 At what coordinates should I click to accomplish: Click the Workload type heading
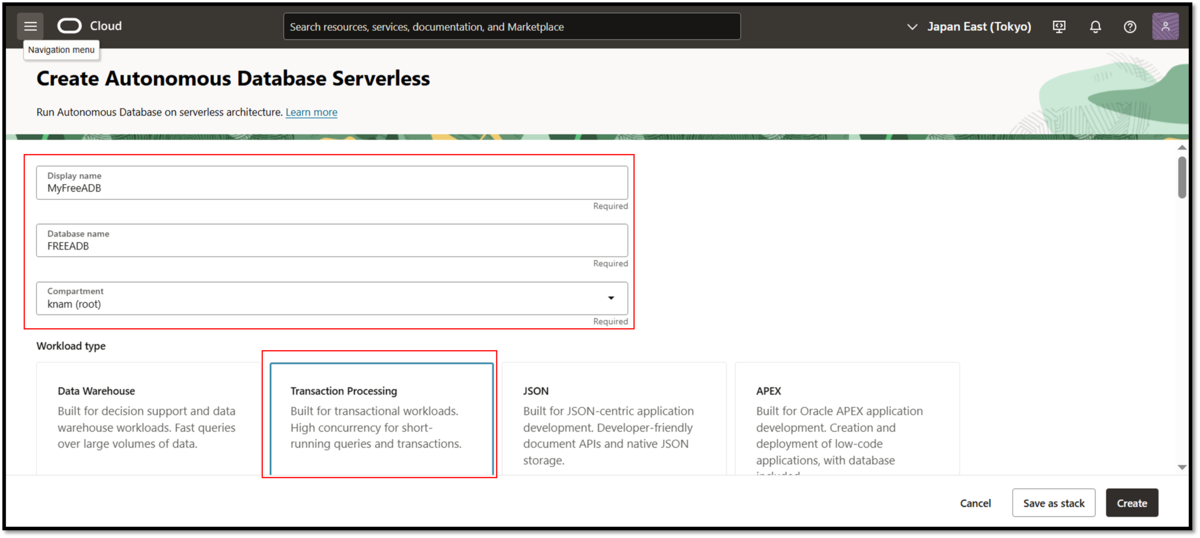71,346
